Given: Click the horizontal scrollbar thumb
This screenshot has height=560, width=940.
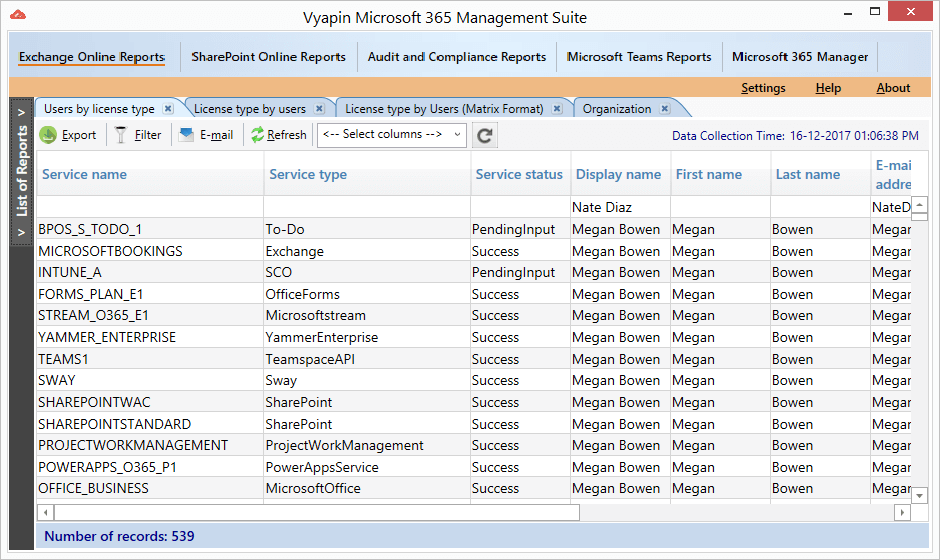Looking at the screenshot, I should 317,513.
